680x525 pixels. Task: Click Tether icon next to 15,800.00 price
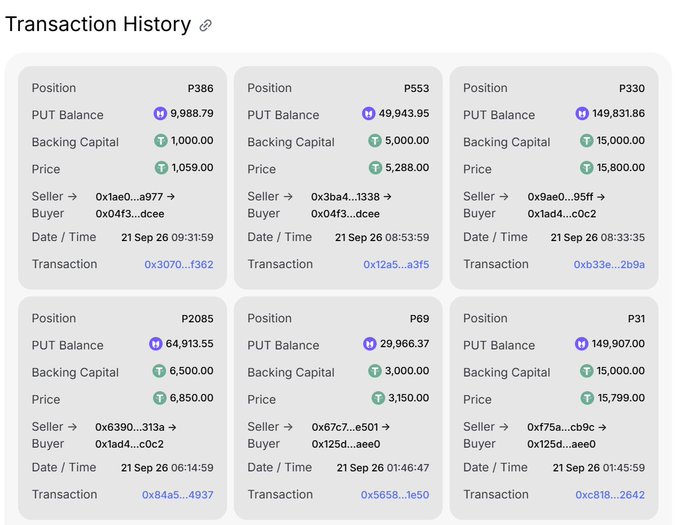(x=586, y=168)
